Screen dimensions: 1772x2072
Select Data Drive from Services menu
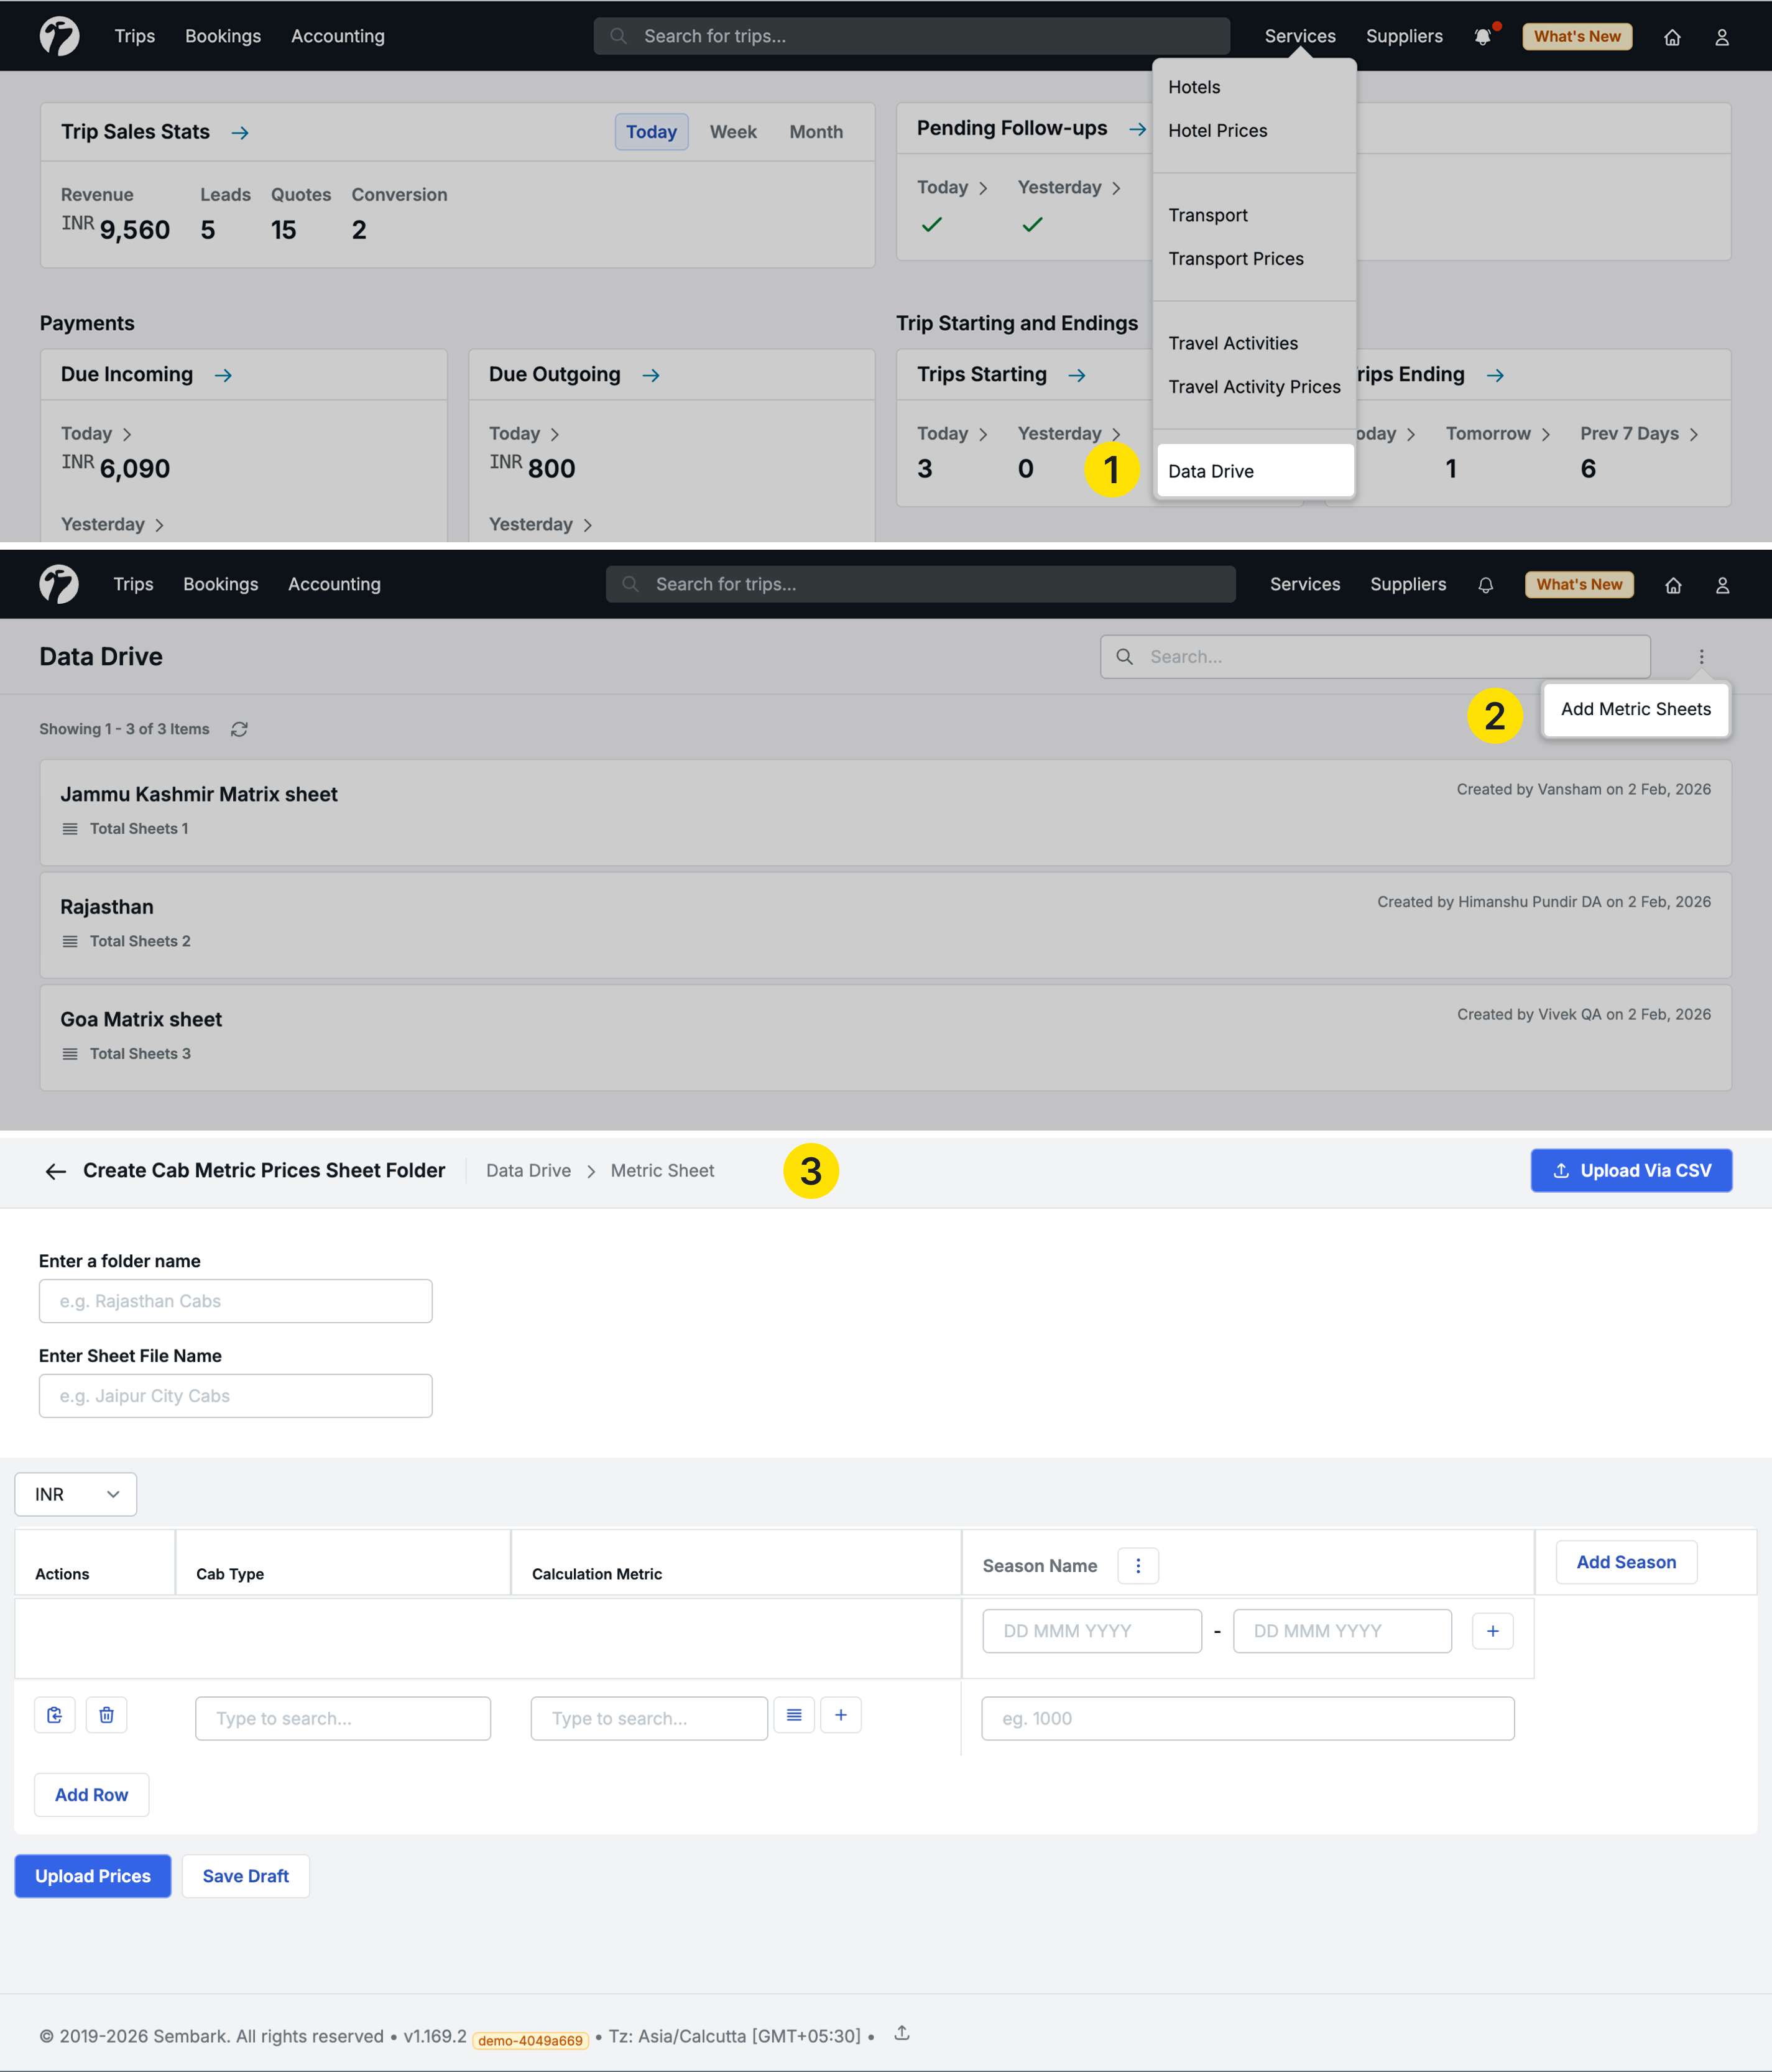click(1211, 471)
